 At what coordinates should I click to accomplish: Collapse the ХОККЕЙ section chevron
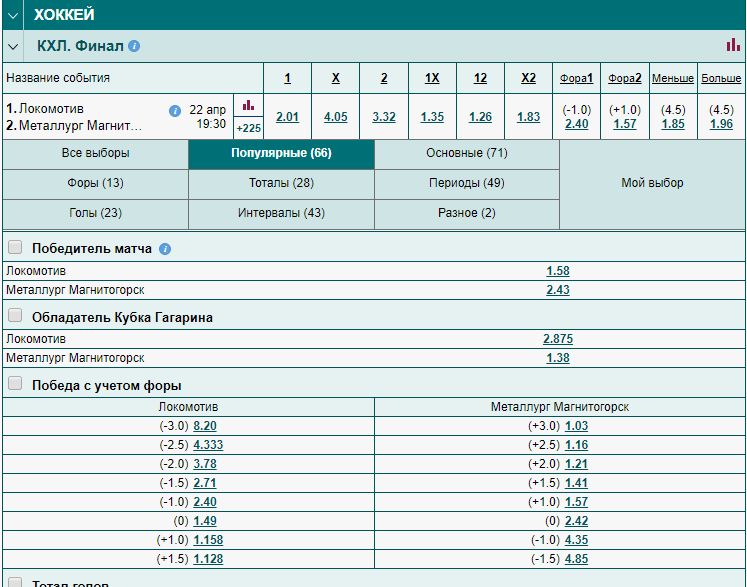pos(13,15)
